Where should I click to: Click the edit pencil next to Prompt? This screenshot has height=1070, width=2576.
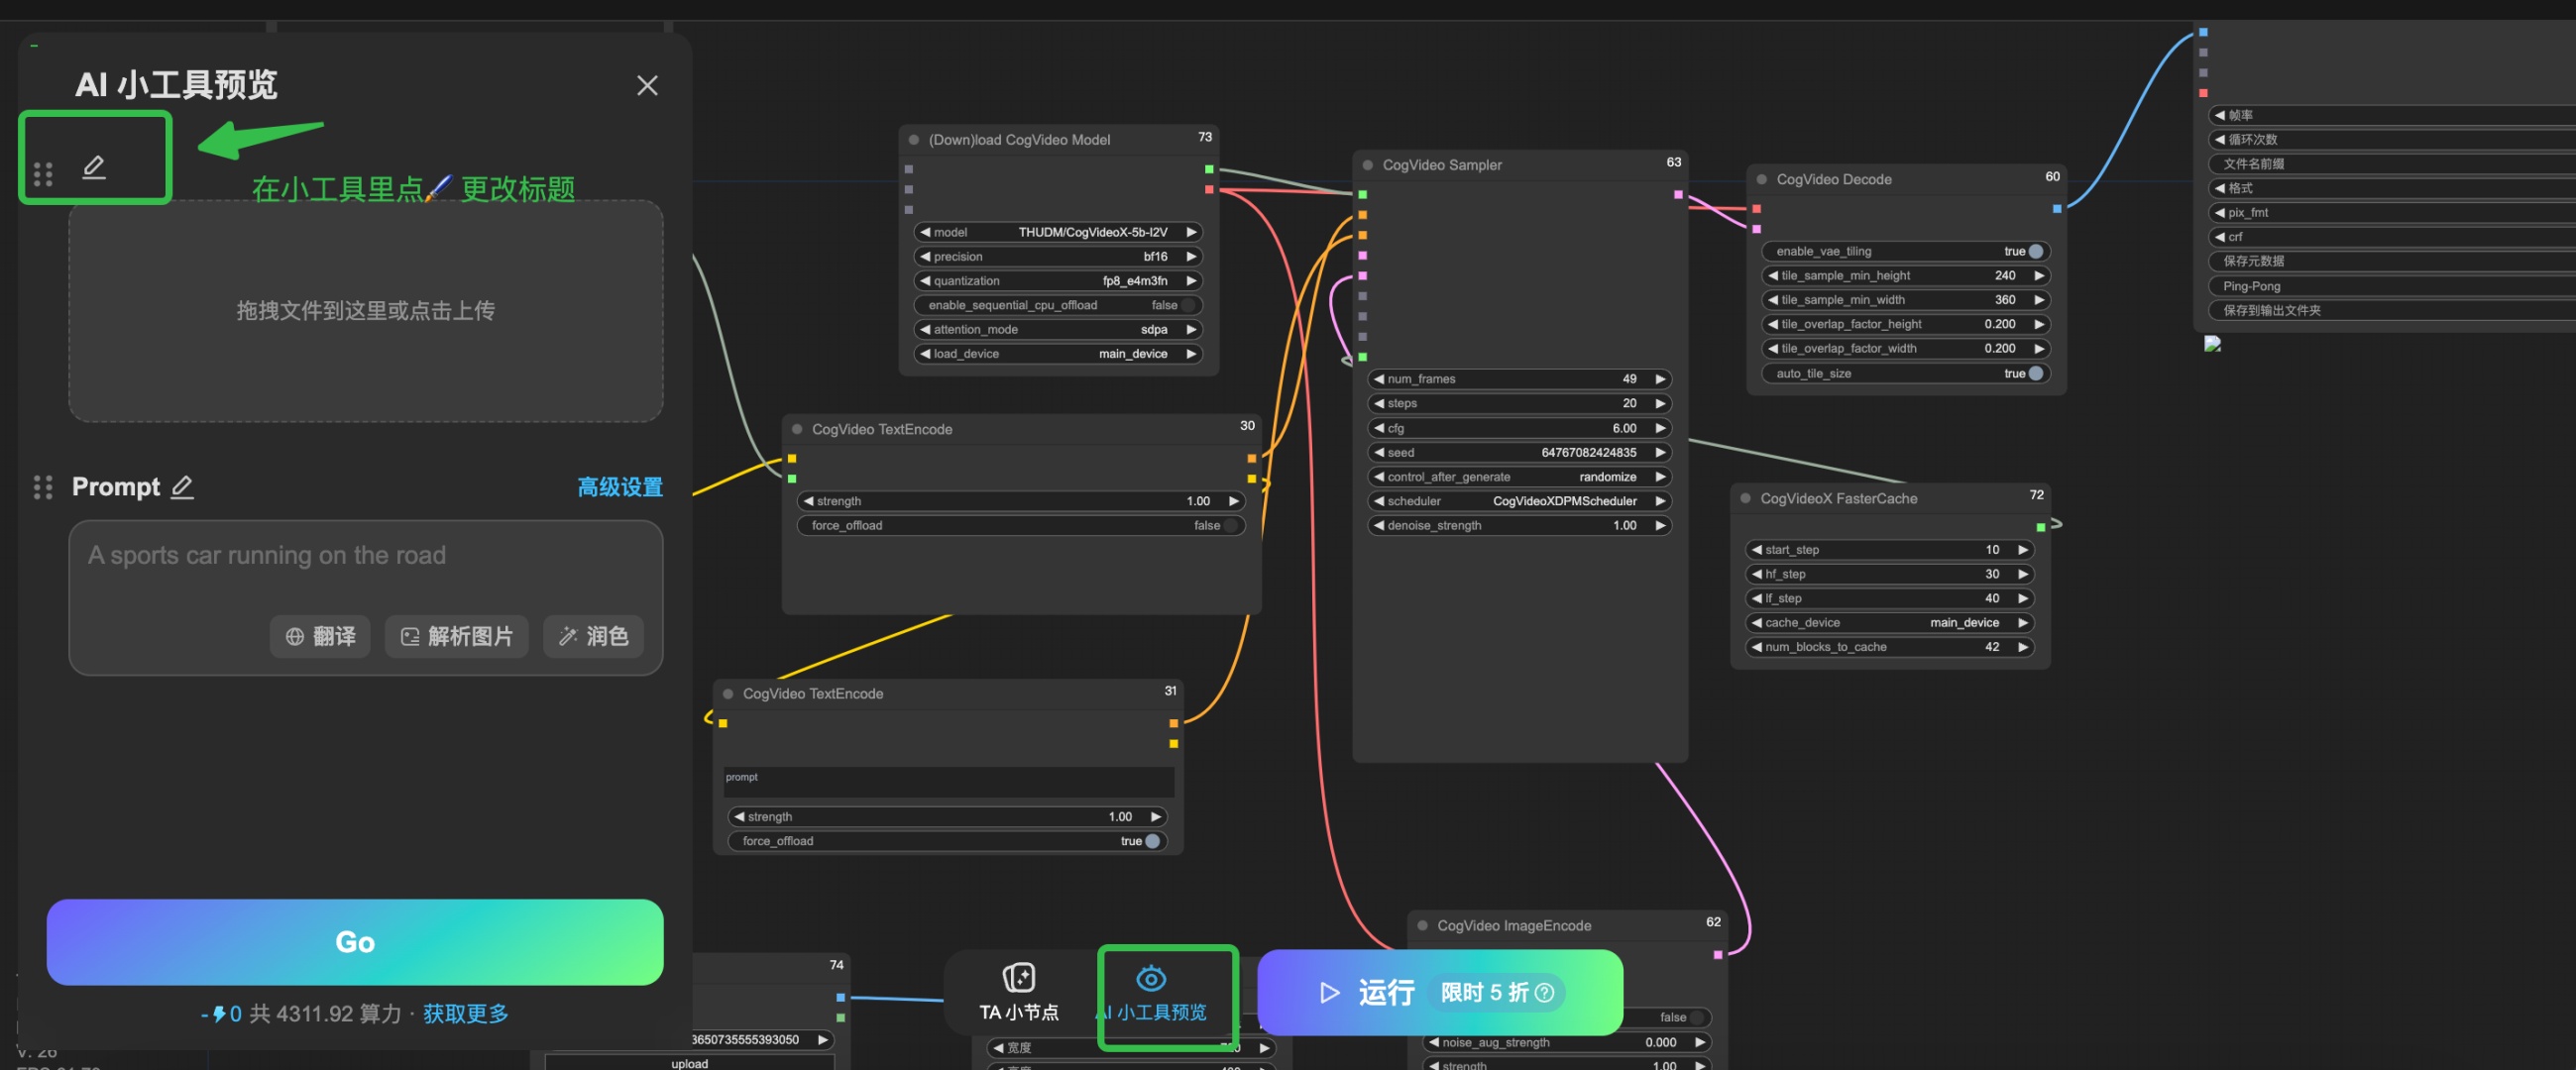(182, 487)
